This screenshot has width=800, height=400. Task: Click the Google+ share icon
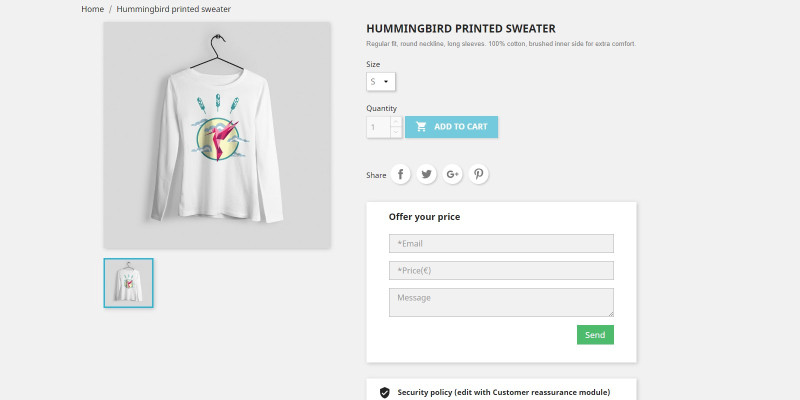pos(453,174)
